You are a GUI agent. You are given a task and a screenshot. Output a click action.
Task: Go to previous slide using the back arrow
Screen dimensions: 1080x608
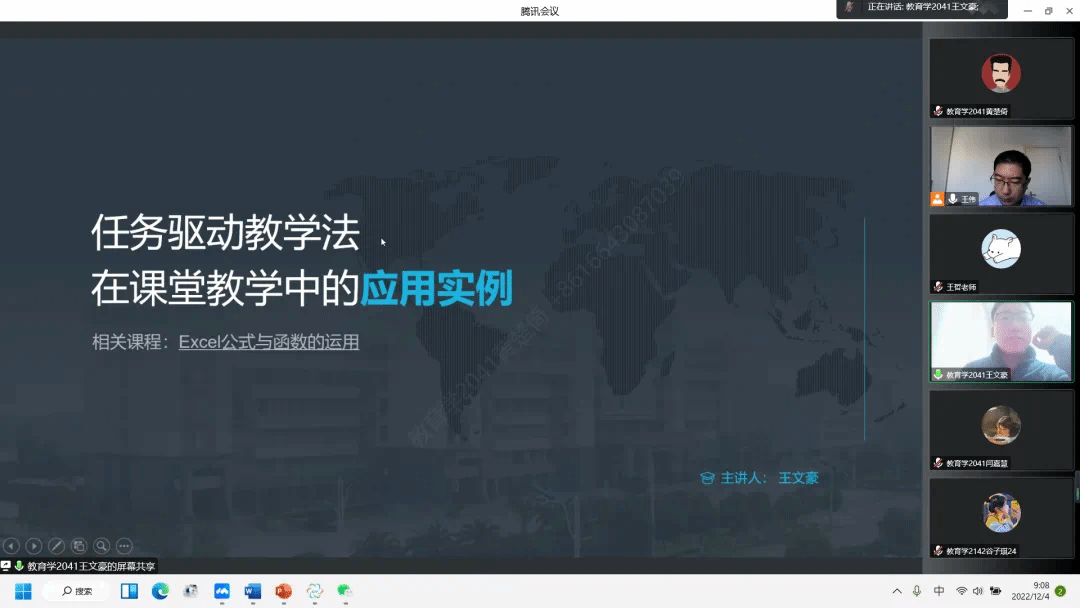coord(11,546)
